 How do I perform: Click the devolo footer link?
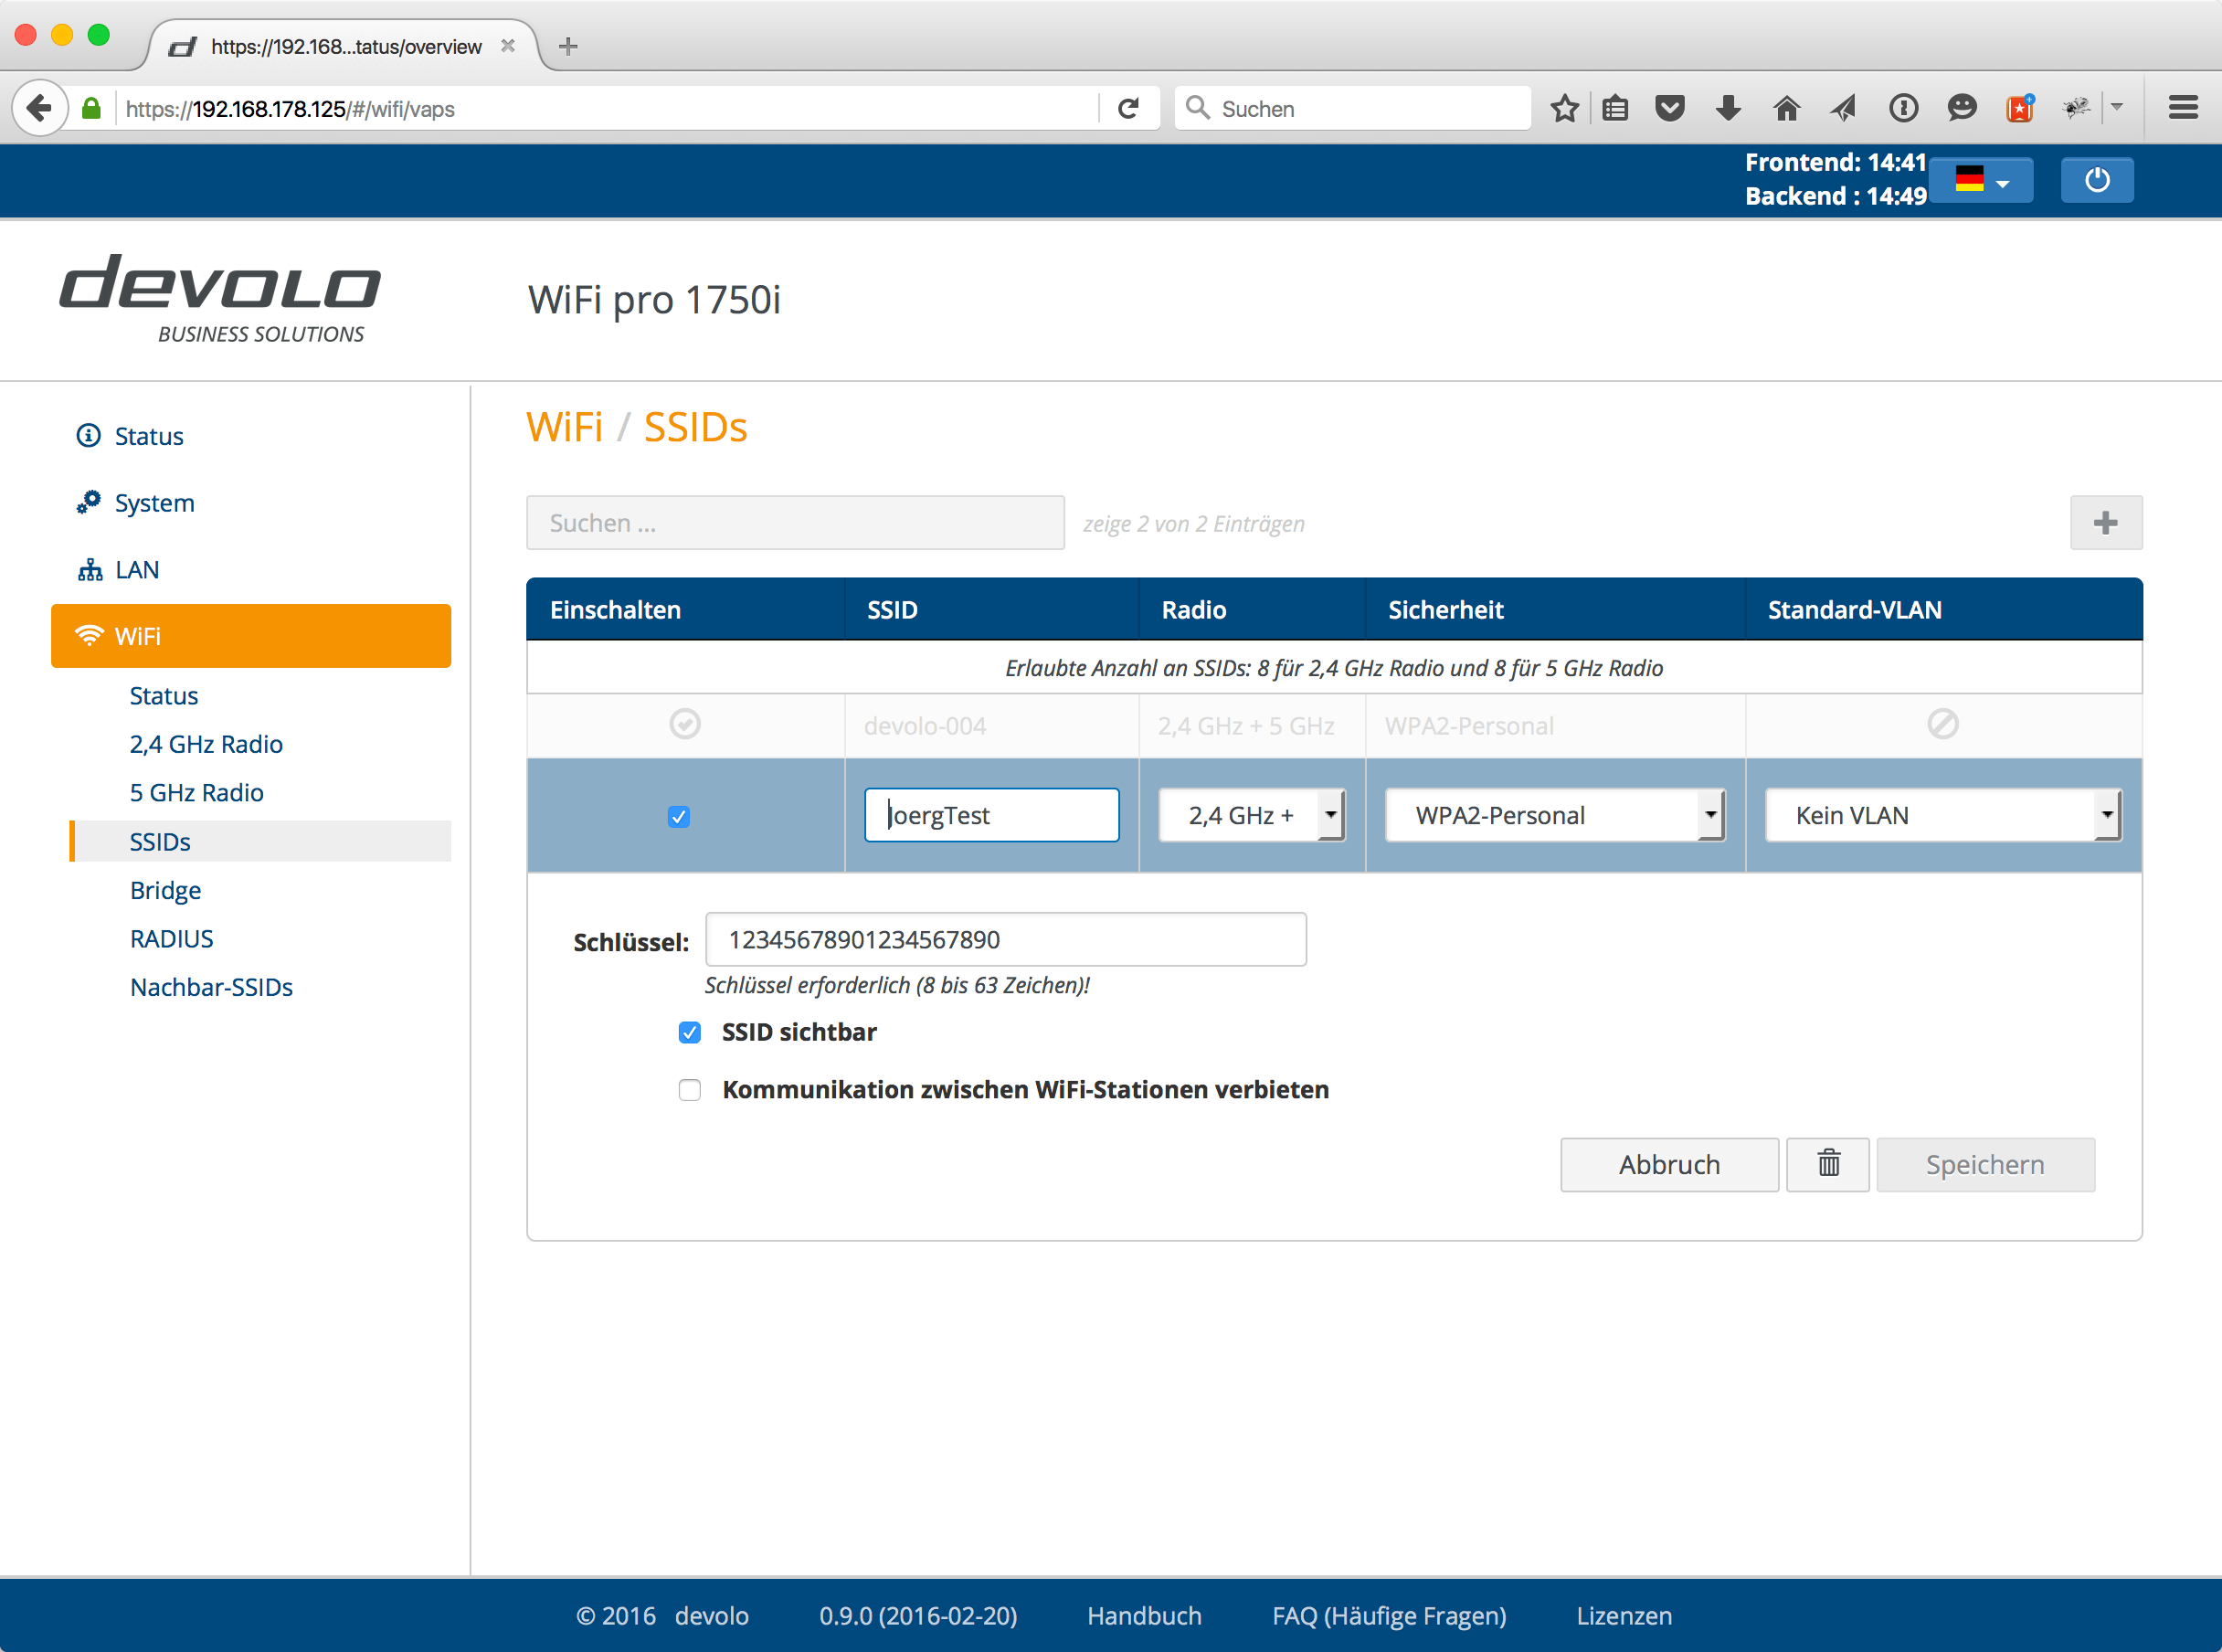pyautogui.click(x=712, y=1615)
